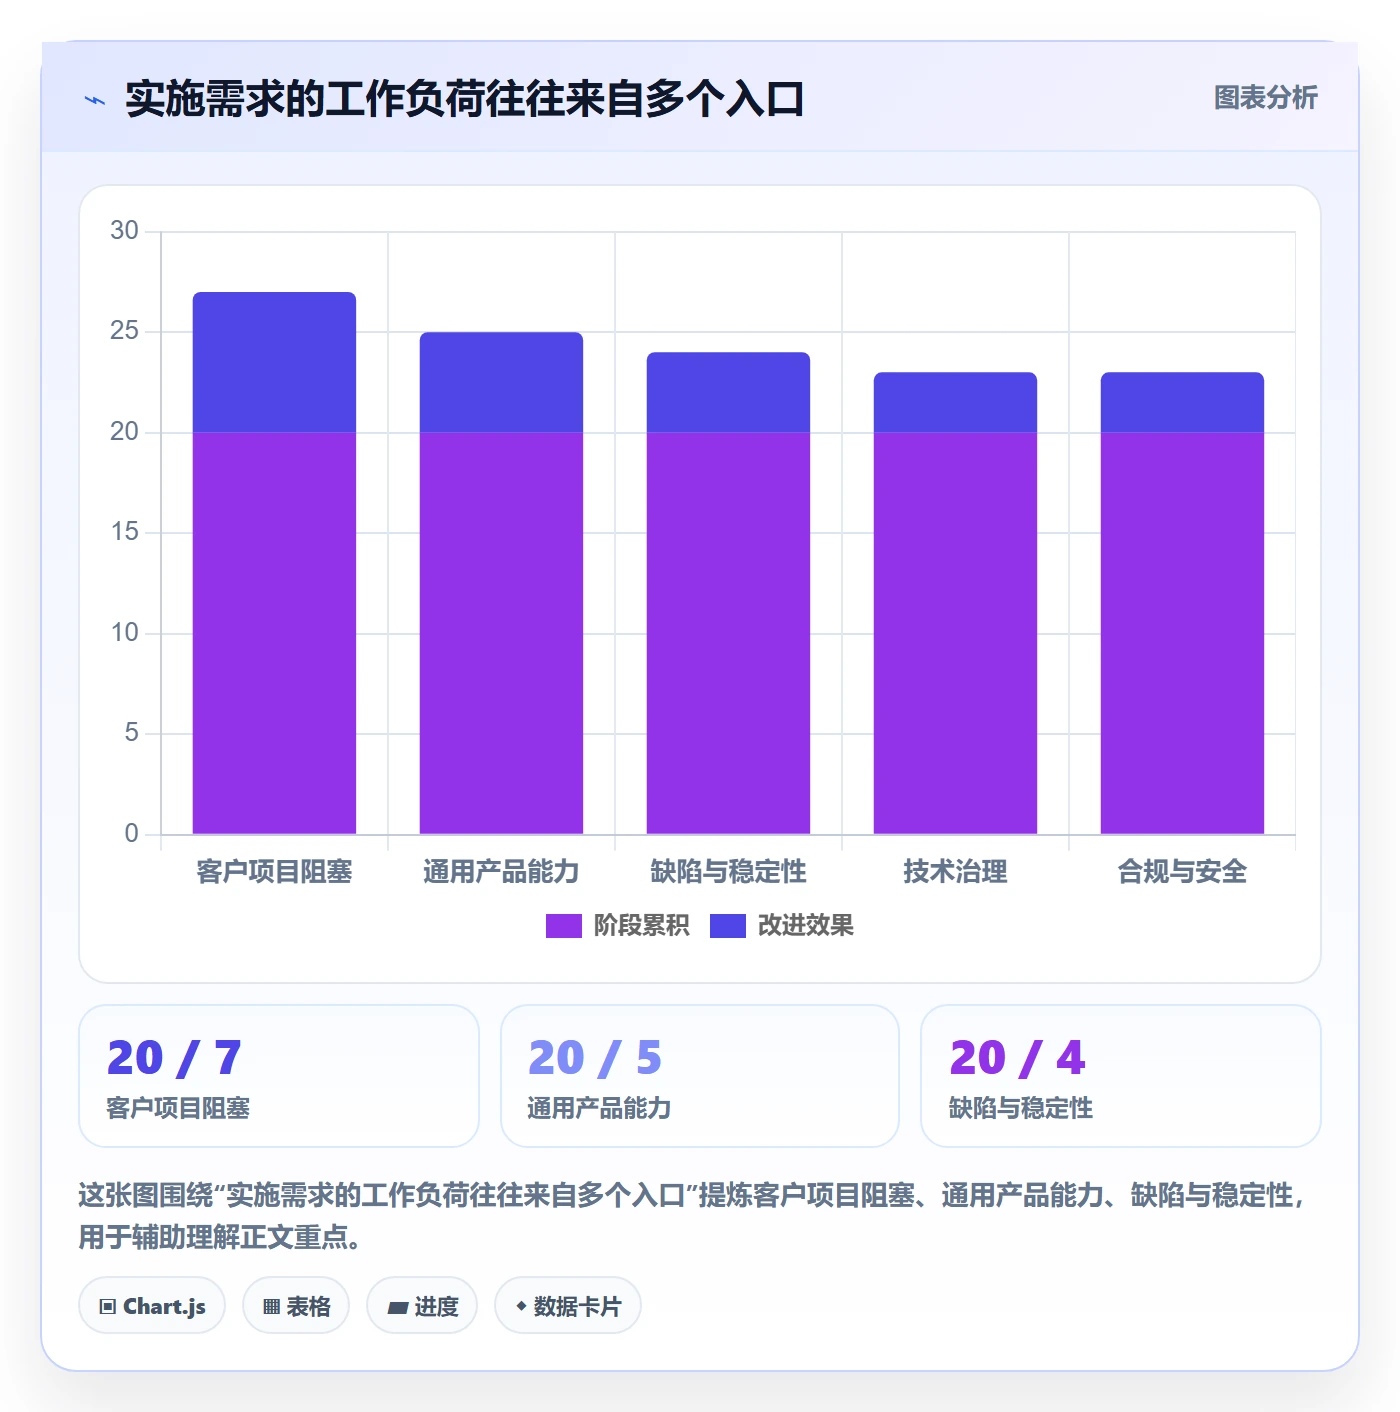Select the 数据卡片 tag chip

tap(568, 1305)
